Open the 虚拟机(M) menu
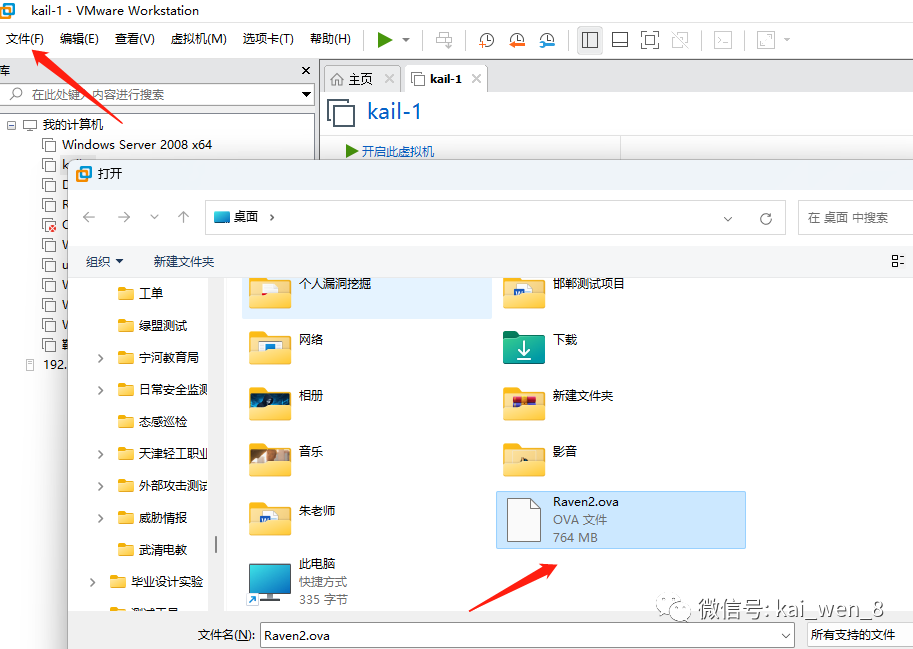The width and height of the screenshot is (913, 649). coord(198,39)
